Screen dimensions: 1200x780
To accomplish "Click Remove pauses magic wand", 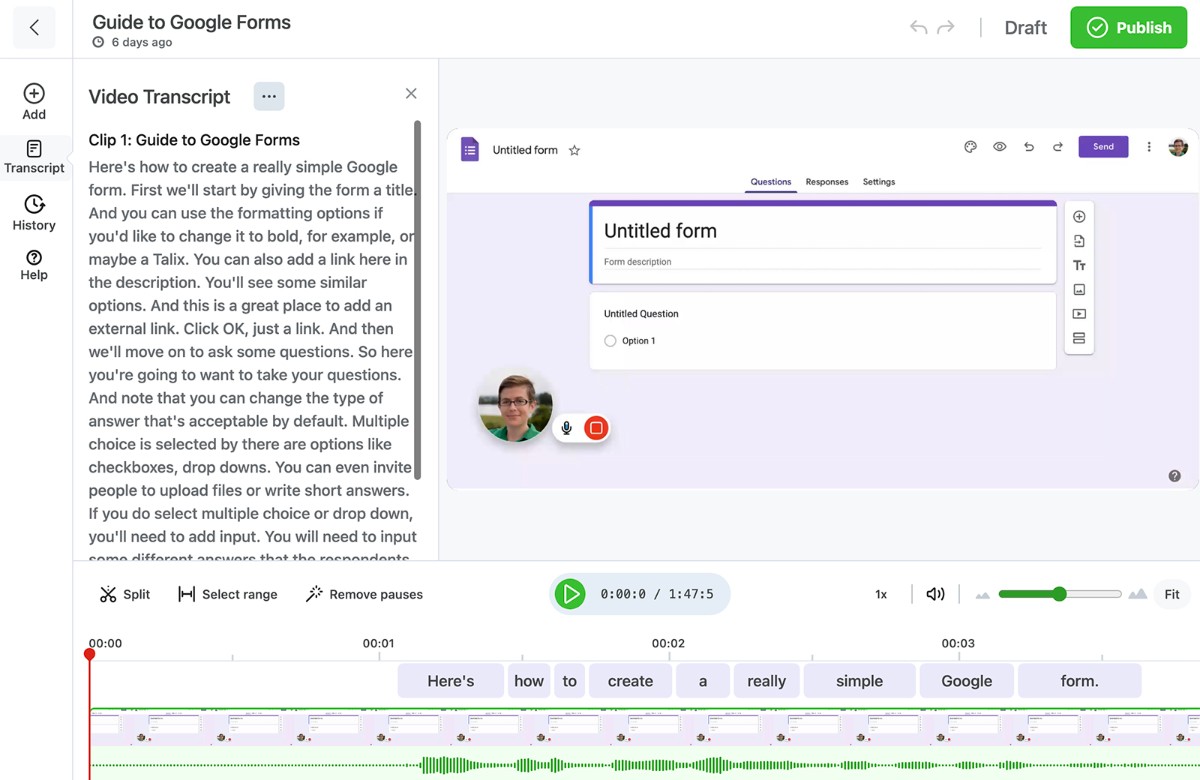I will click(364, 594).
